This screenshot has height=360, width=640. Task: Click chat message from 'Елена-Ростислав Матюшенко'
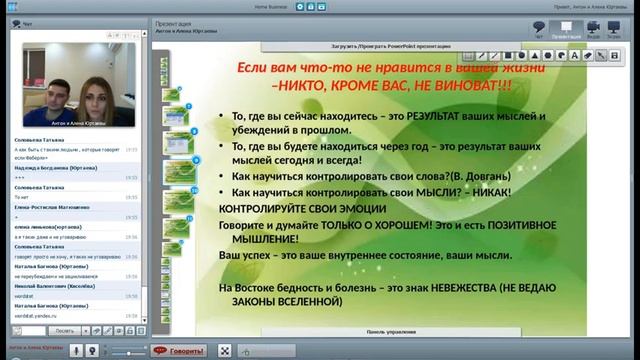[76, 212]
